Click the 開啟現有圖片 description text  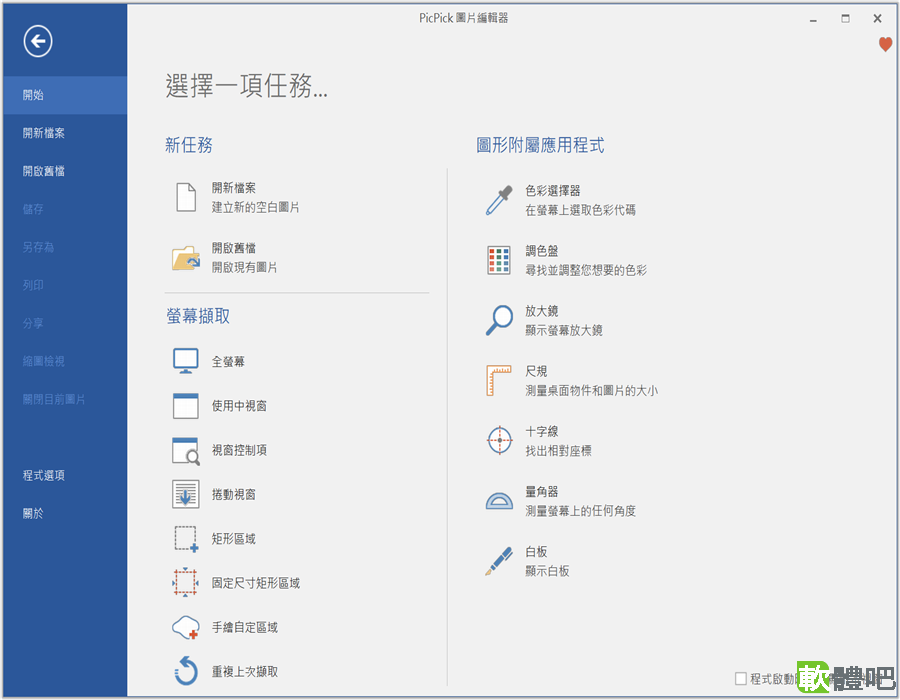(245, 267)
